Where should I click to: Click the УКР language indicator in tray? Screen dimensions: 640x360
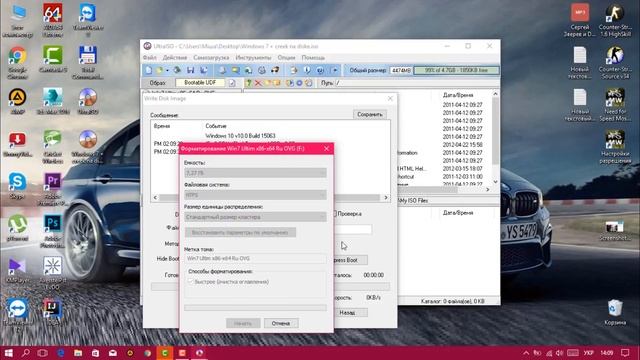point(588,353)
